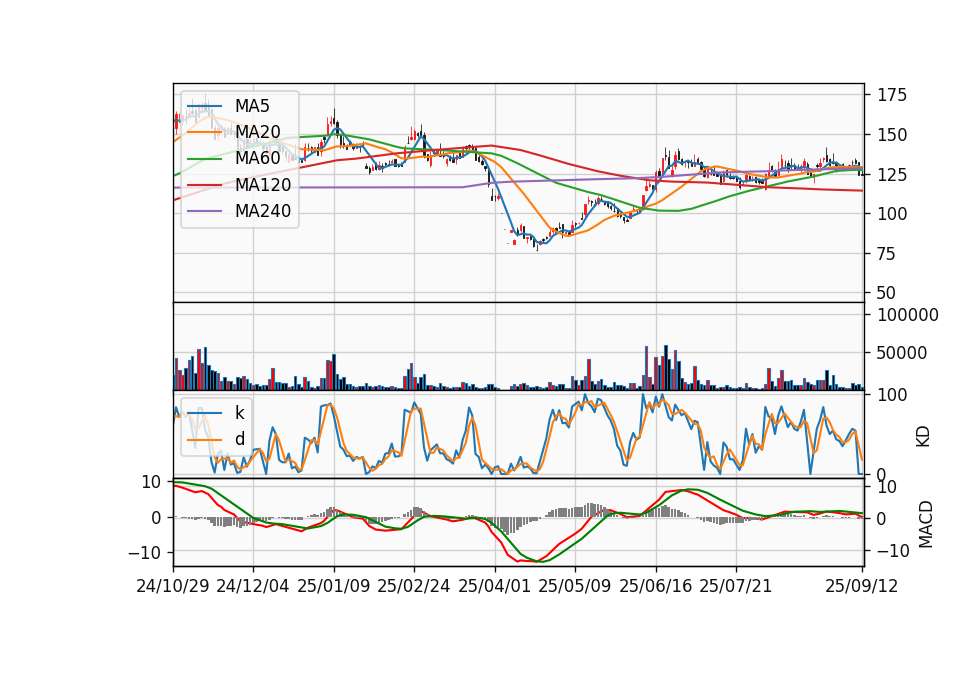
Task: Select the d legend entry in KD panel
Action: click(x=240, y=439)
